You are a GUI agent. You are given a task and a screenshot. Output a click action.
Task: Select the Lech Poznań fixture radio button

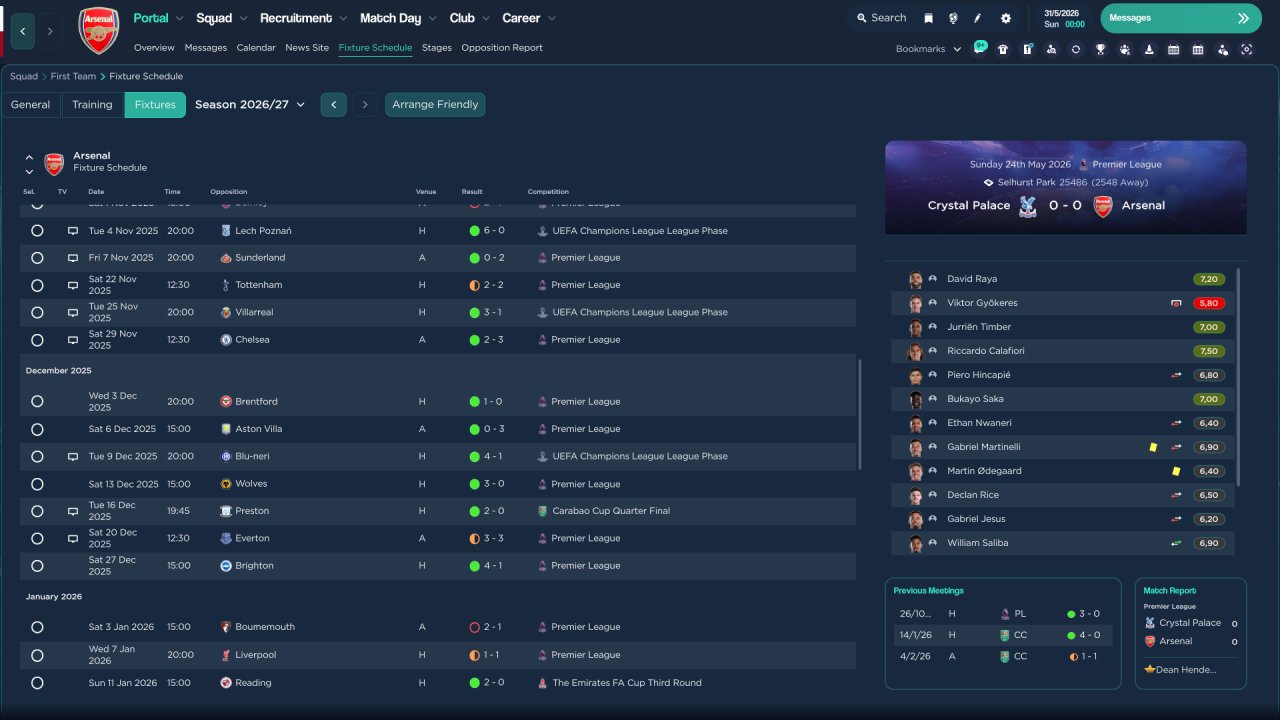(x=37, y=230)
